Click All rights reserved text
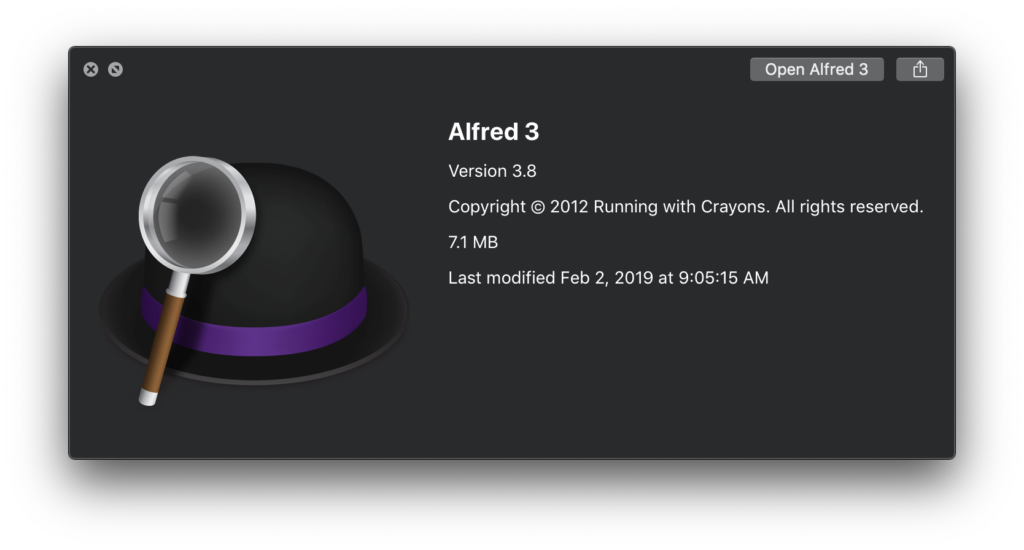 pos(849,207)
